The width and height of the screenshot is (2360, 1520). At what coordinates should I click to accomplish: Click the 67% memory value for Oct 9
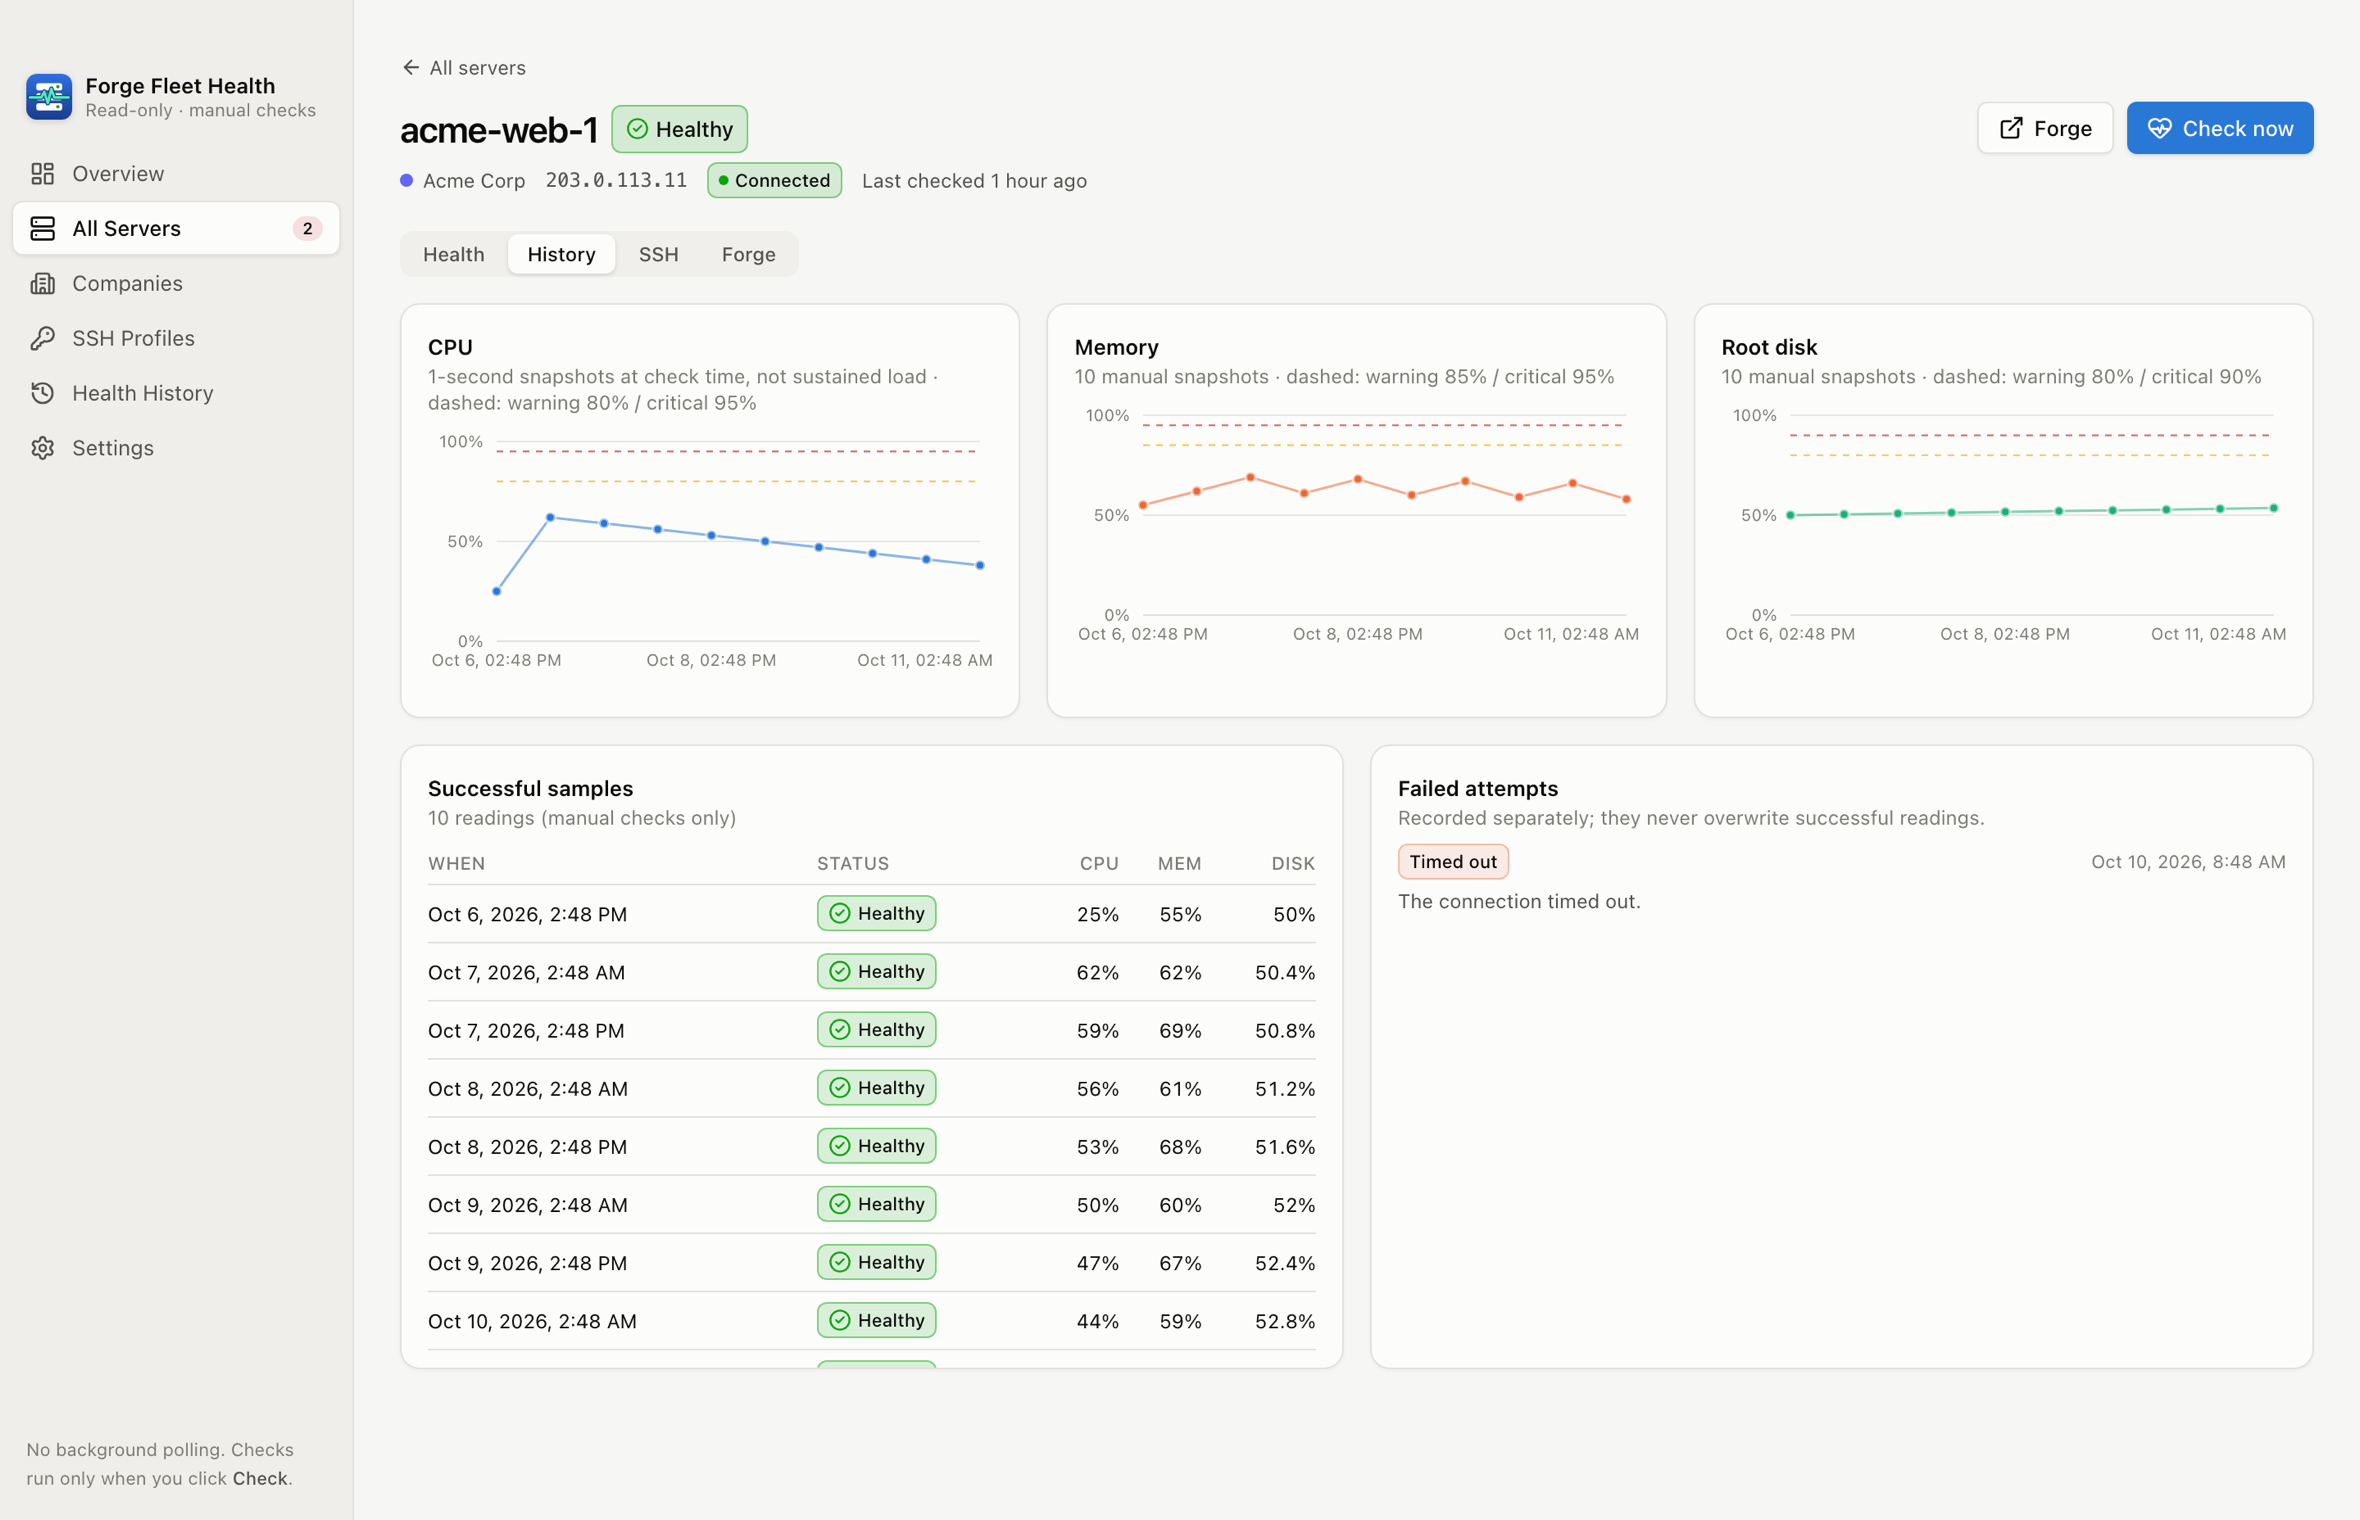(1180, 1264)
